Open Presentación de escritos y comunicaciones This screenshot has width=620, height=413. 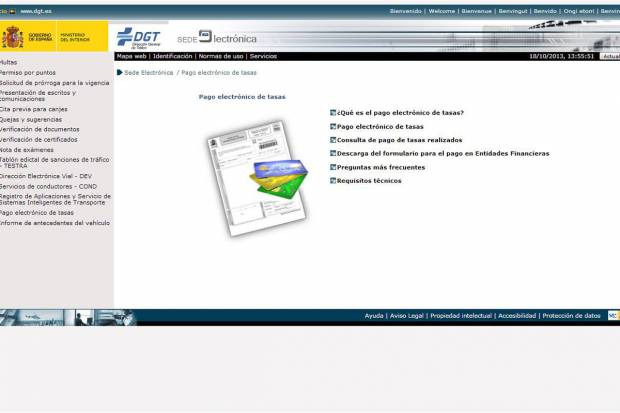pyautogui.click(x=38, y=96)
